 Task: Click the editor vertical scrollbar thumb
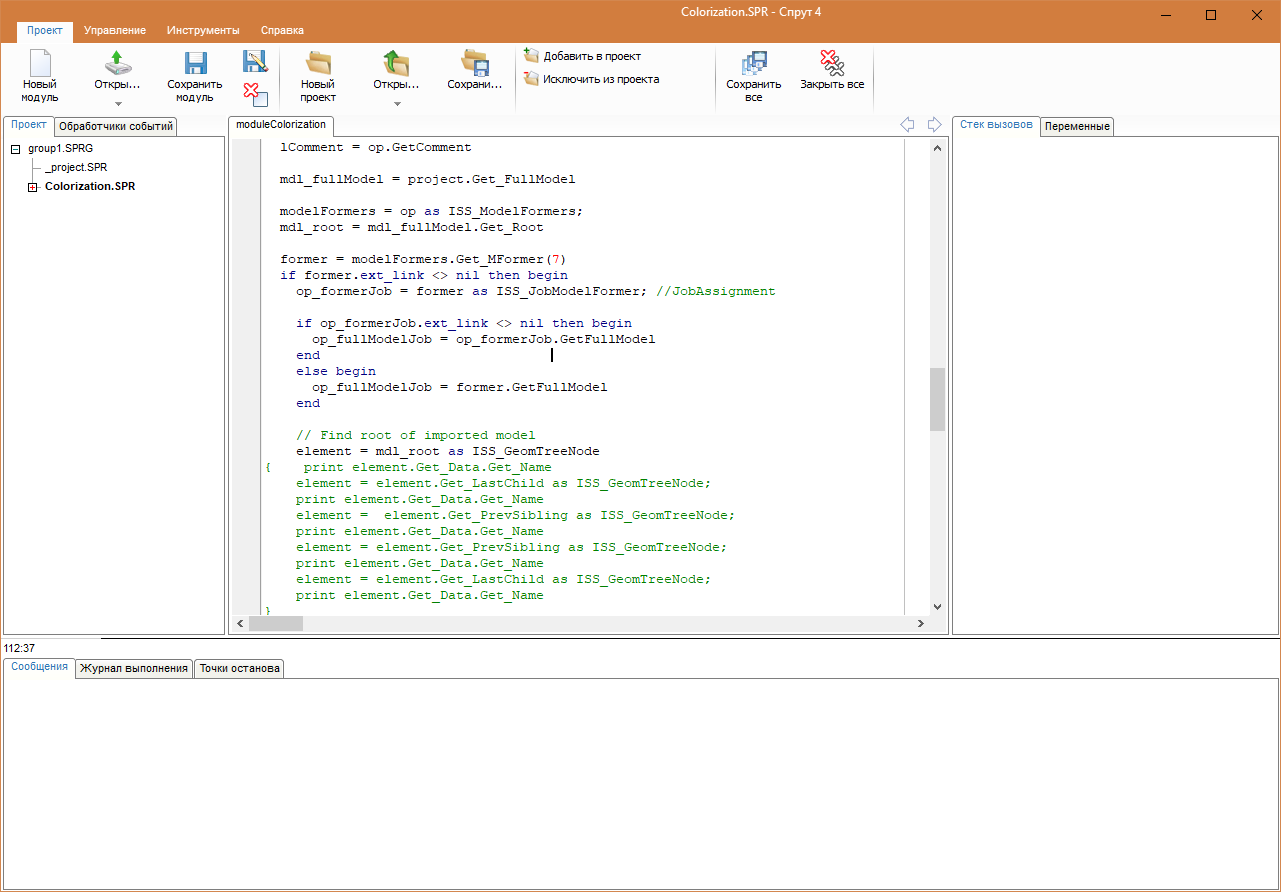pyautogui.click(x=937, y=399)
